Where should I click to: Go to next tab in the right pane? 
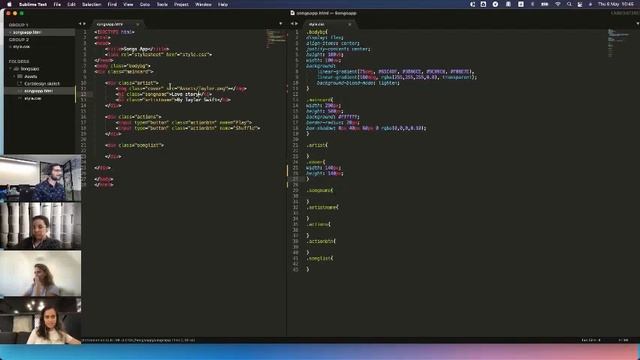pos(296,24)
